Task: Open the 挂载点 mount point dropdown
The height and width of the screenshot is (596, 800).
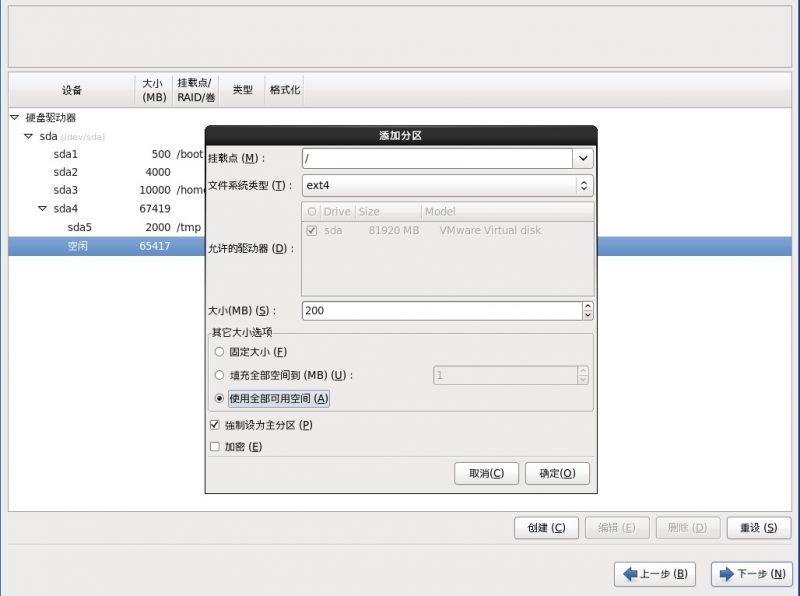Action: 583,158
